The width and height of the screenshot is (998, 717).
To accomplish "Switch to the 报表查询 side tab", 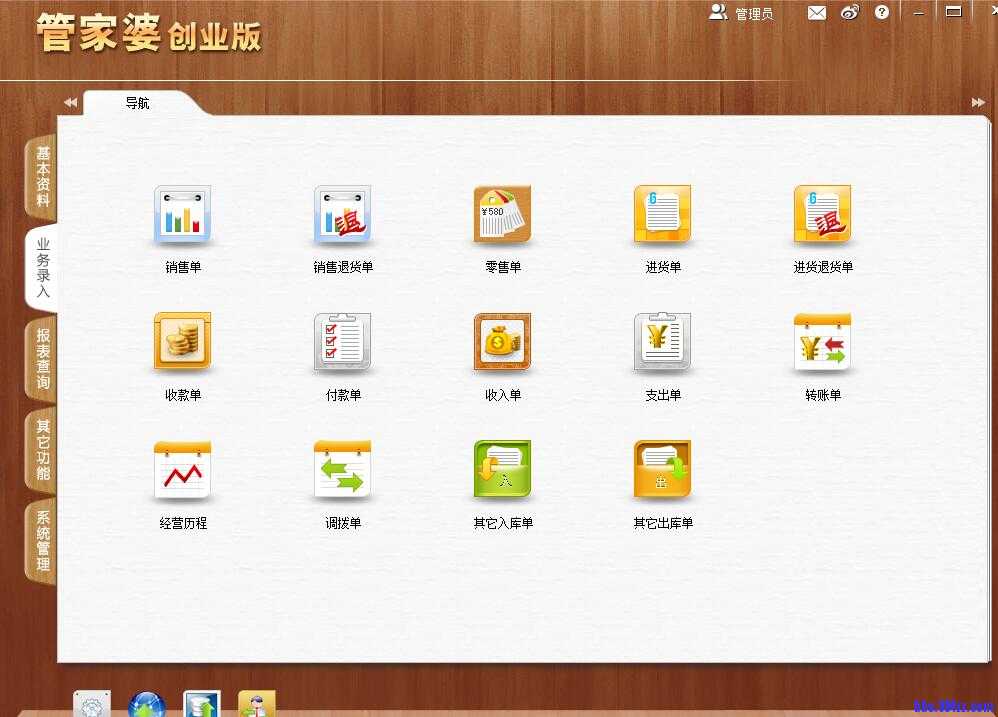I will point(42,359).
